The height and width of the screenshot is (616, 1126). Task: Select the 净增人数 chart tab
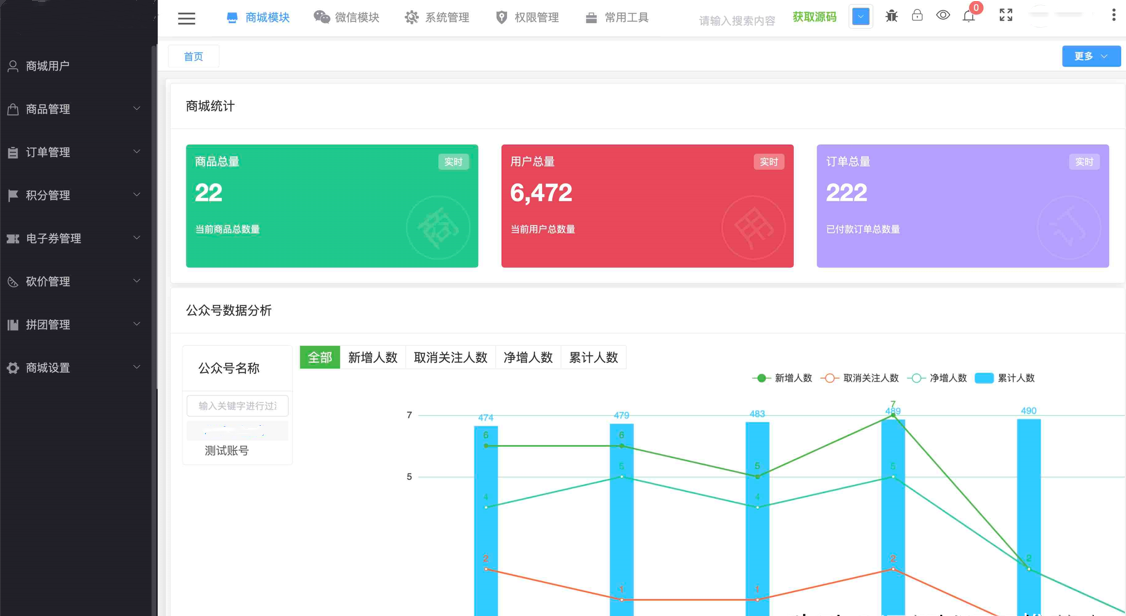click(528, 358)
